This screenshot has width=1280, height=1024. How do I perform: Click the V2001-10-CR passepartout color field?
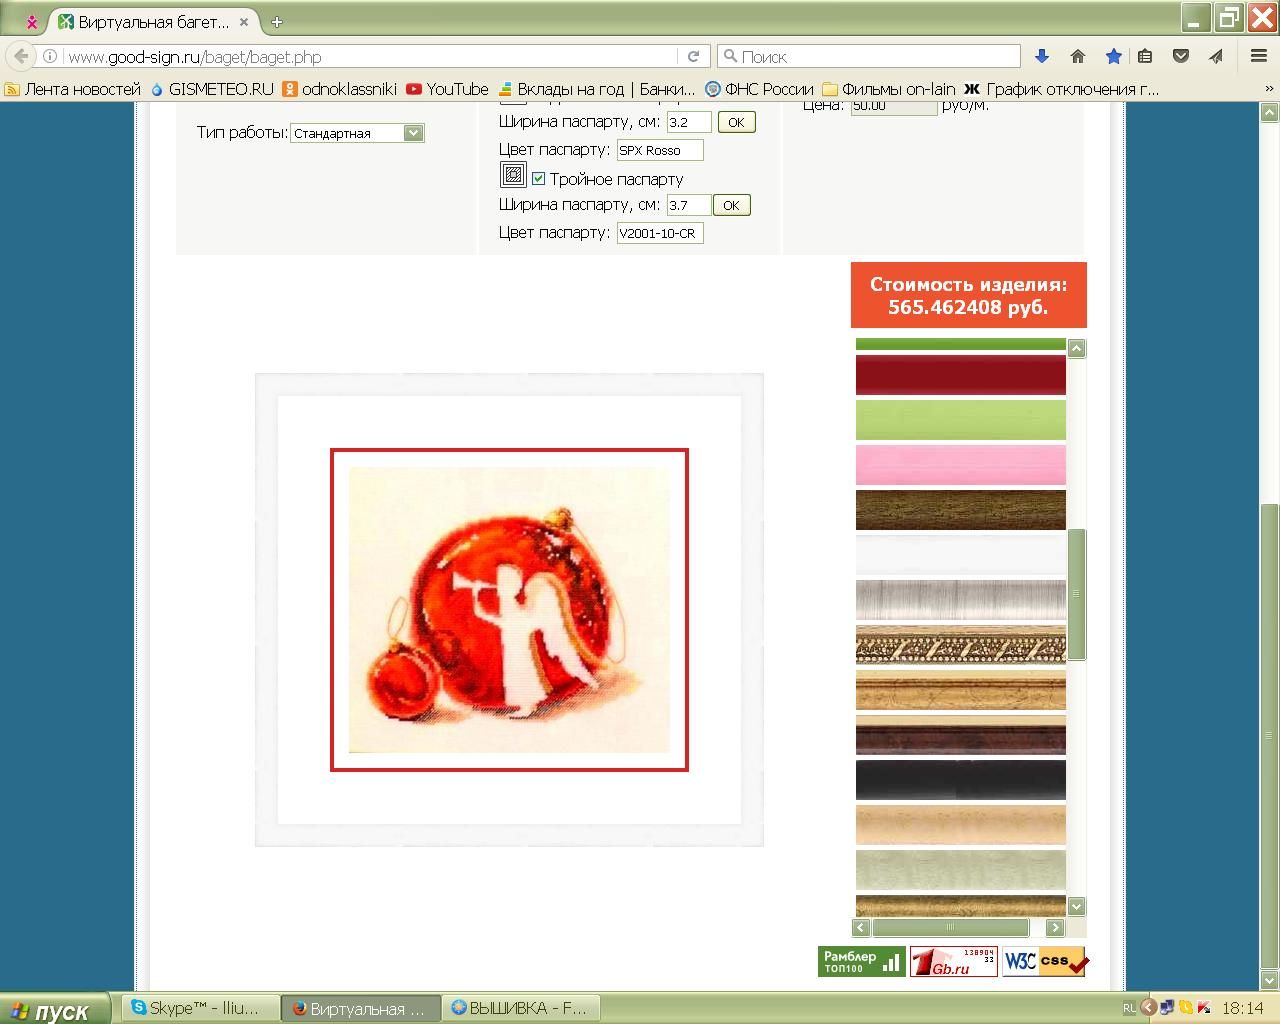(659, 233)
